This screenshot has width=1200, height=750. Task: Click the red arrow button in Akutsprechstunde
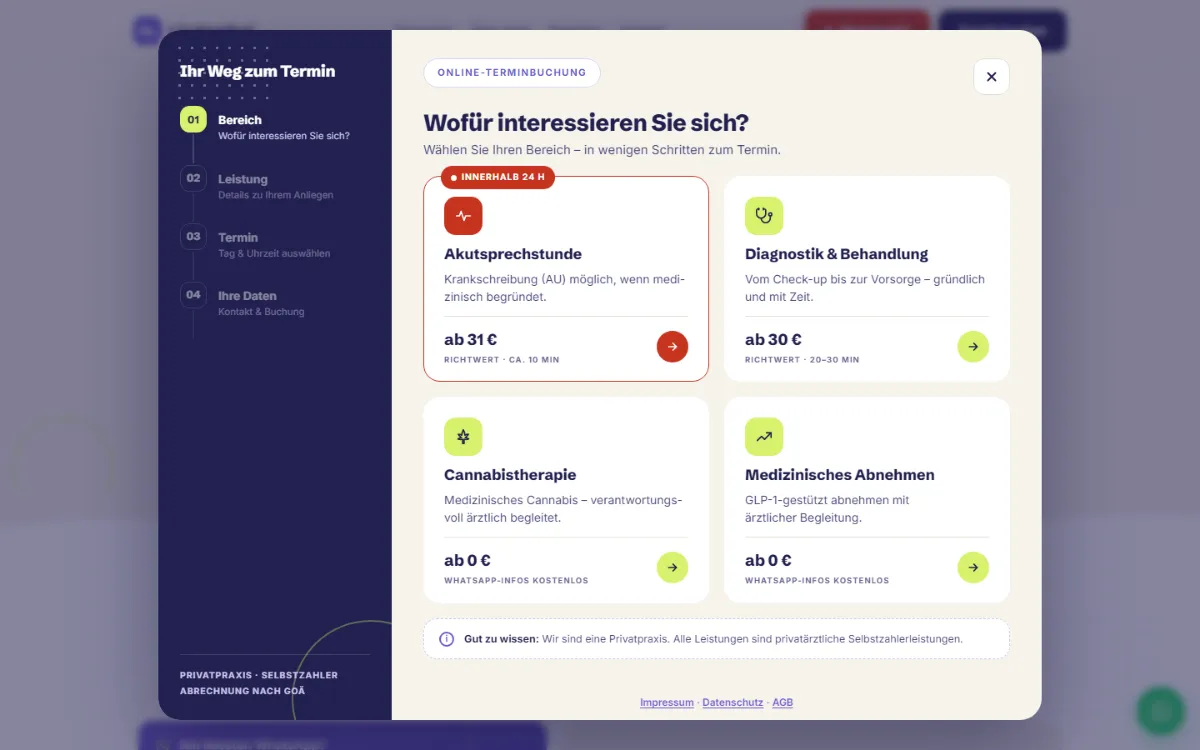[x=672, y=346]
